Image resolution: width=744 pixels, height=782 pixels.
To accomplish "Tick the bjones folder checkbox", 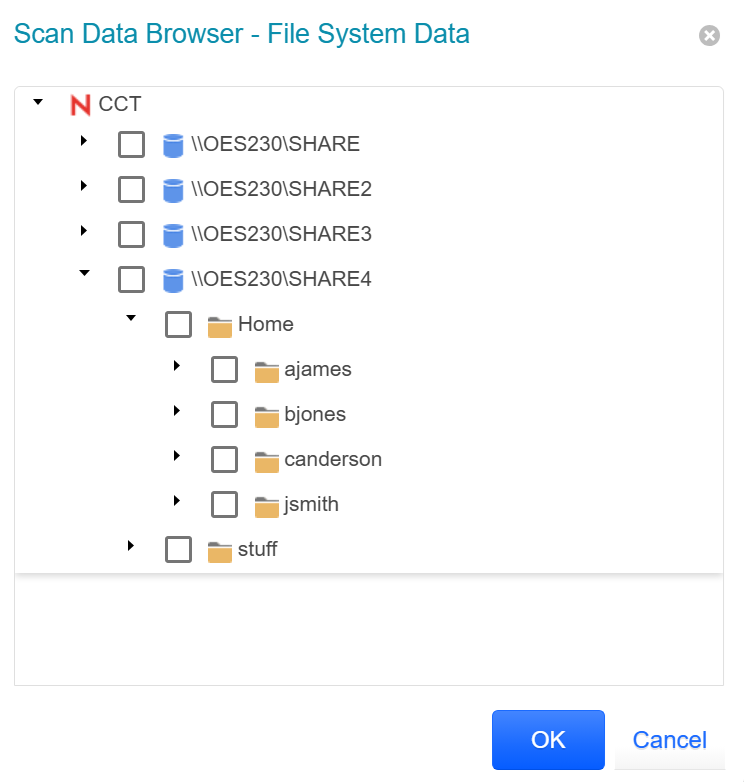I will (x=225, y=415).
